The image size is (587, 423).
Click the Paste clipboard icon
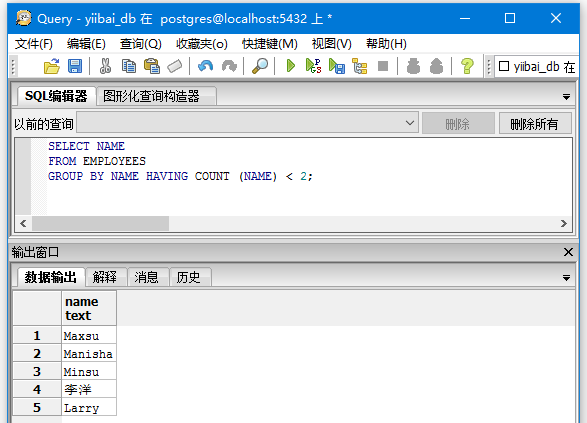tap(152, 66)
